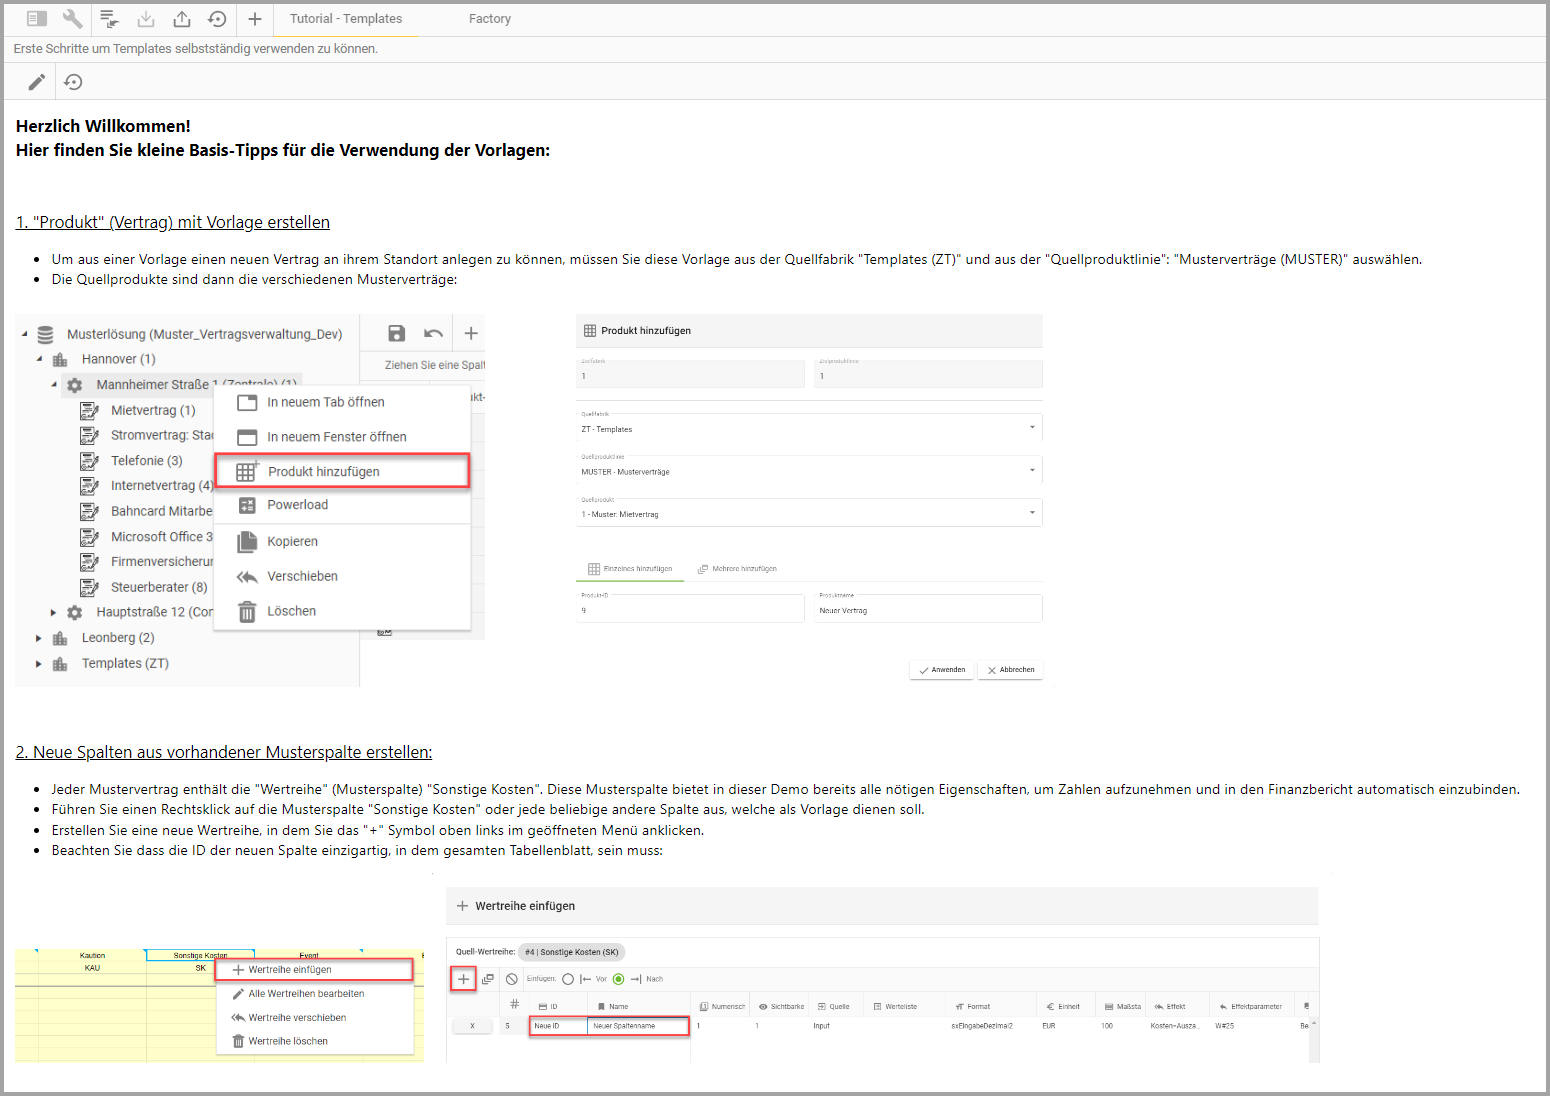Select the 'Vor' insert radio button
The width and height of the screenshot is (1550, 1096).
(568, 979)
